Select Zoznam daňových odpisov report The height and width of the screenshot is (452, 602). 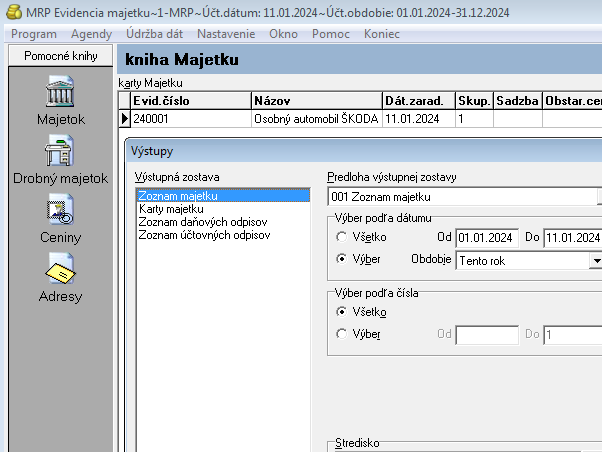pyautogui.click(x=223, y=222)
